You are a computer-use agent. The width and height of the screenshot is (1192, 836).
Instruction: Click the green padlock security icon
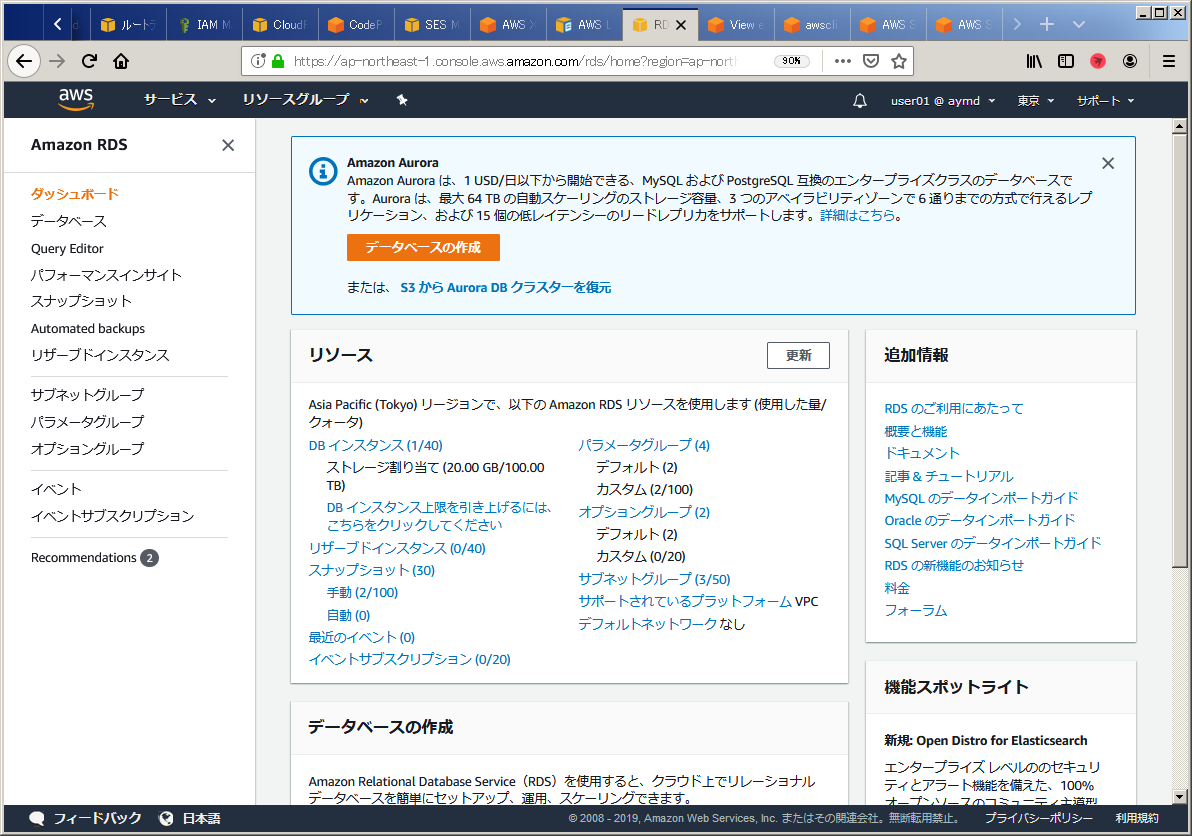277,61
